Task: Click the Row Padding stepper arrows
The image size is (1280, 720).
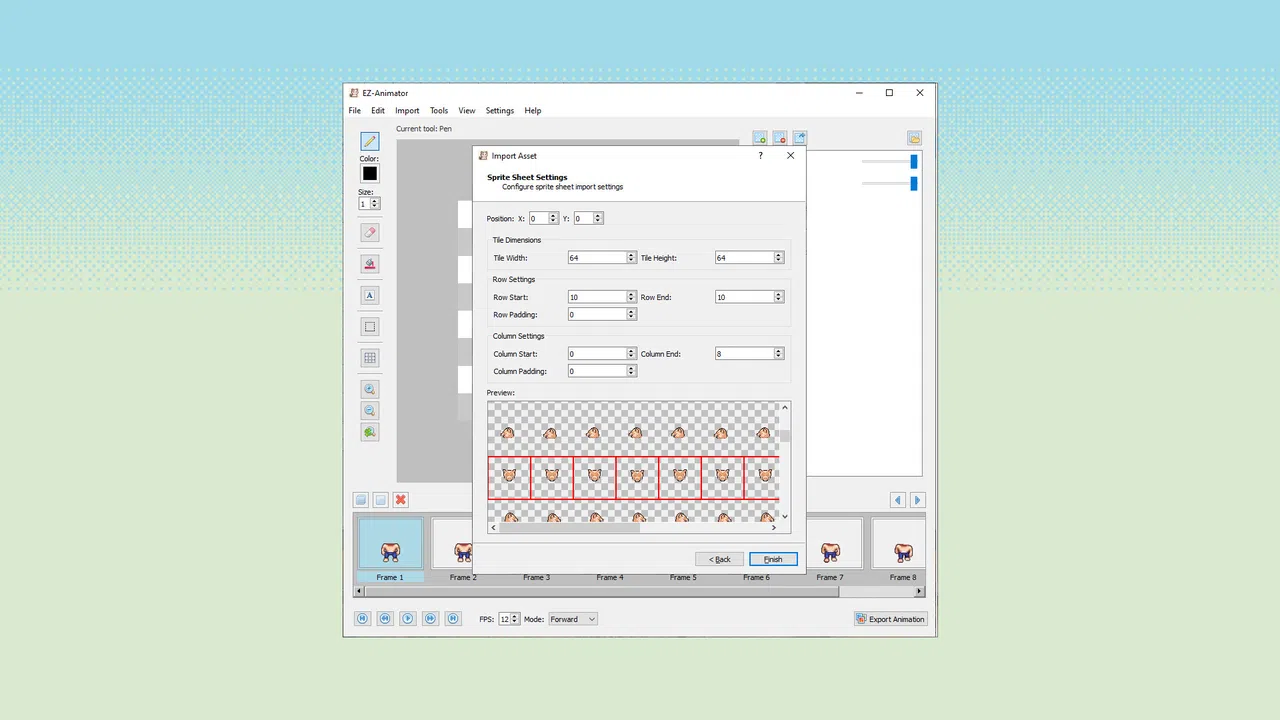Action: click(632, 314)
